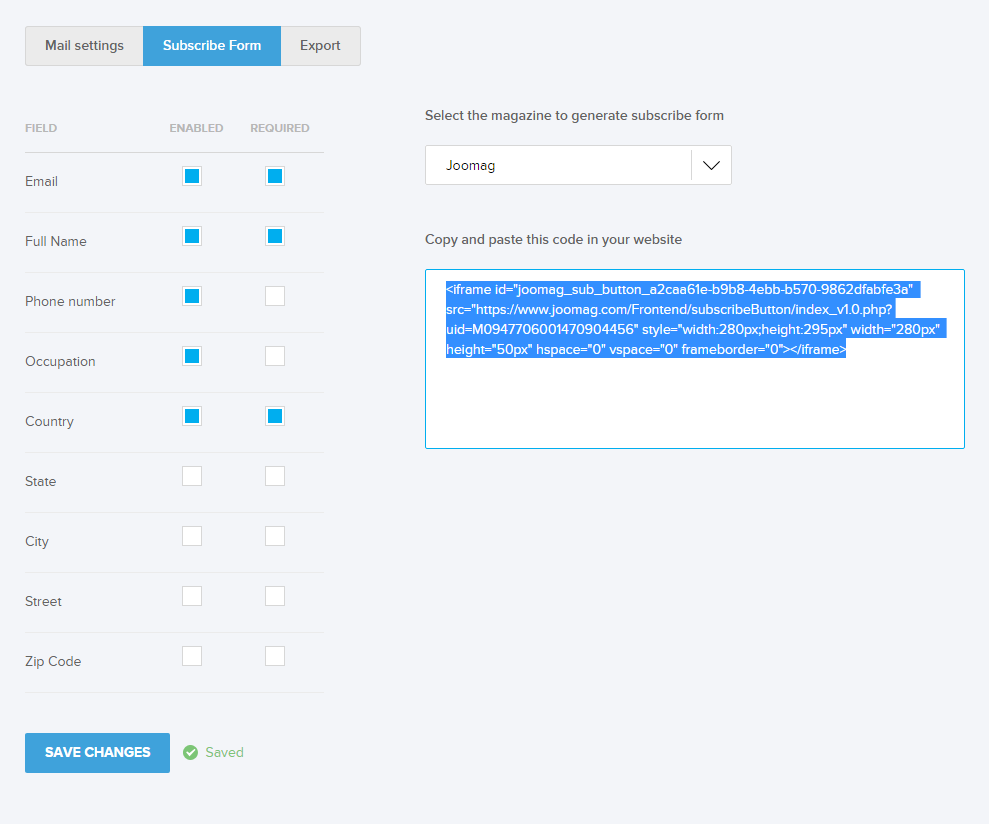Click the green Saved checkmark icon

coord(190,752)
